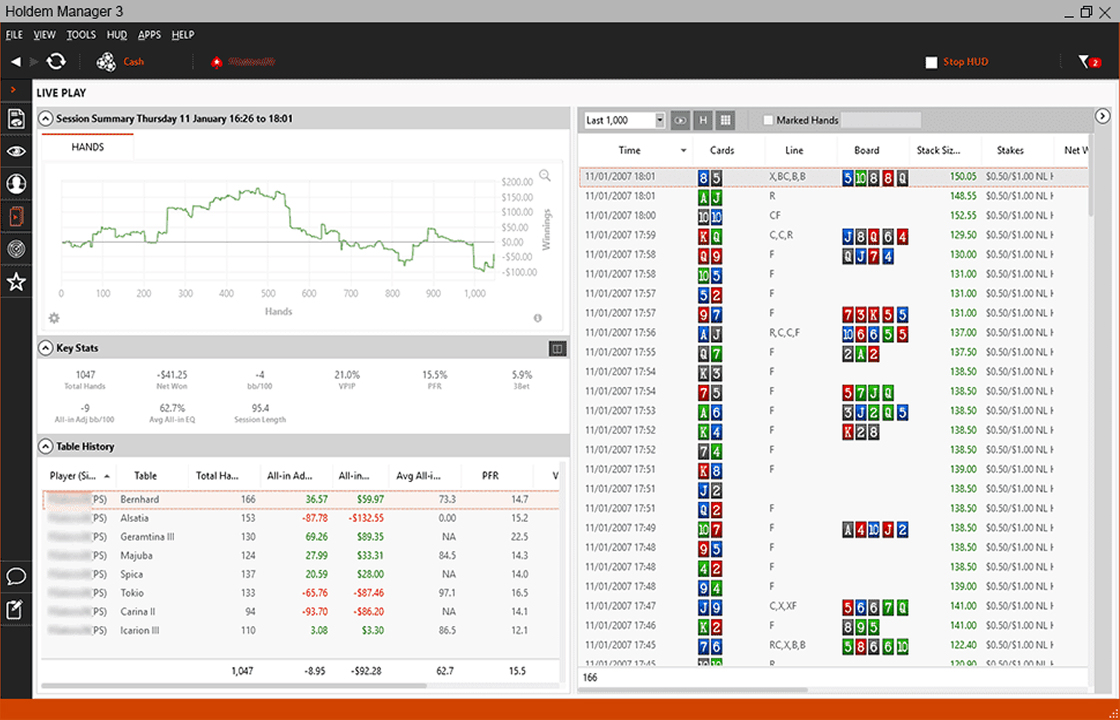Click the Key Stats layout columns icon

(x=557, y=349)
